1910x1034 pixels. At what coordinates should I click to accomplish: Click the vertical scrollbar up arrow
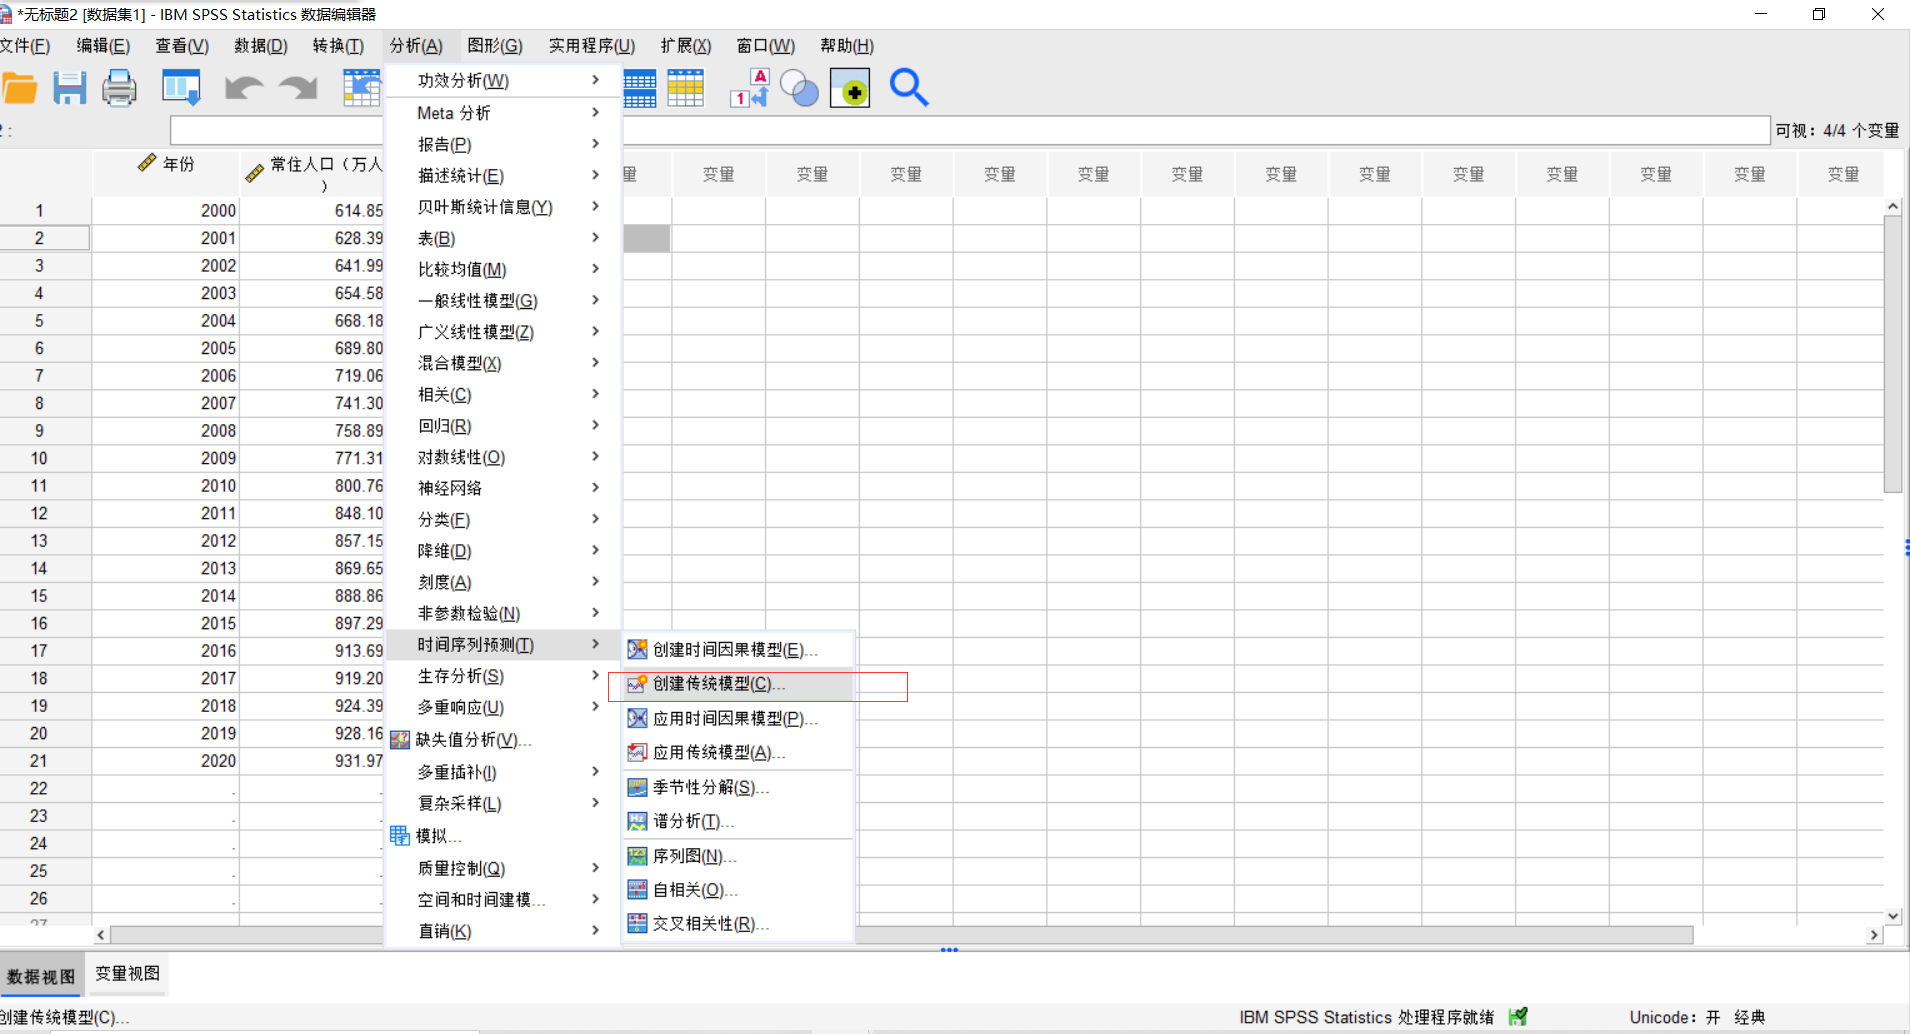click(x=1893, y=206)
